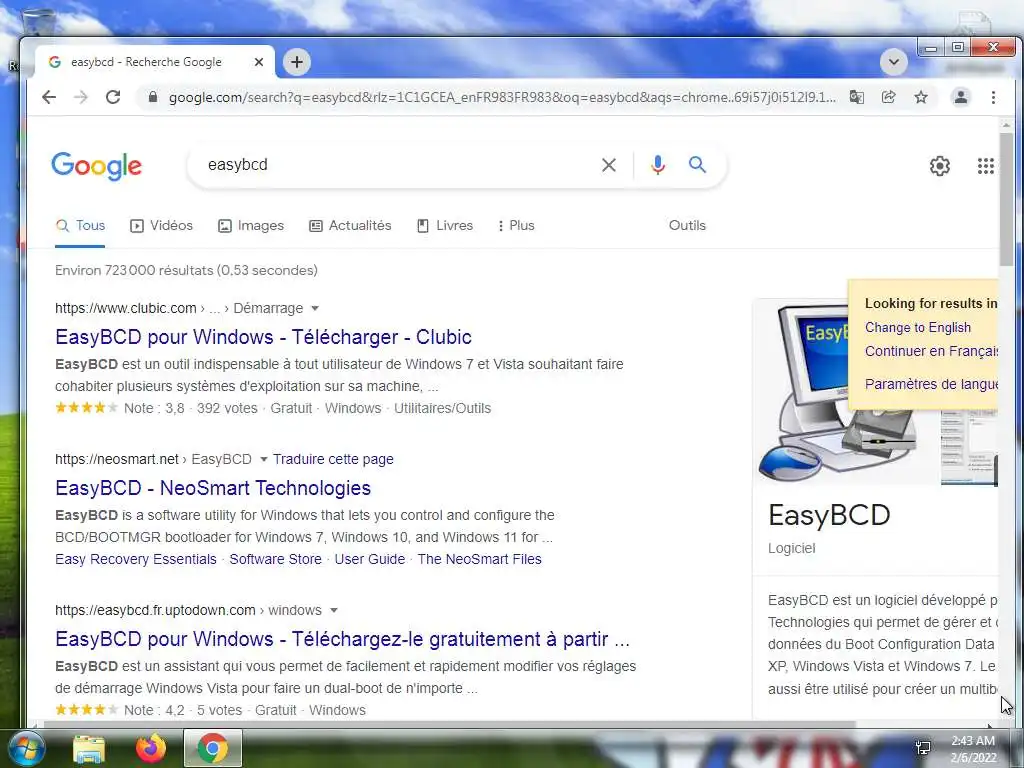Image resolution: width=1024 pixels, height=768 pixels.
Task: Open EasyBCD pour Windows Clubic result
Action: [x=263, y=337]
